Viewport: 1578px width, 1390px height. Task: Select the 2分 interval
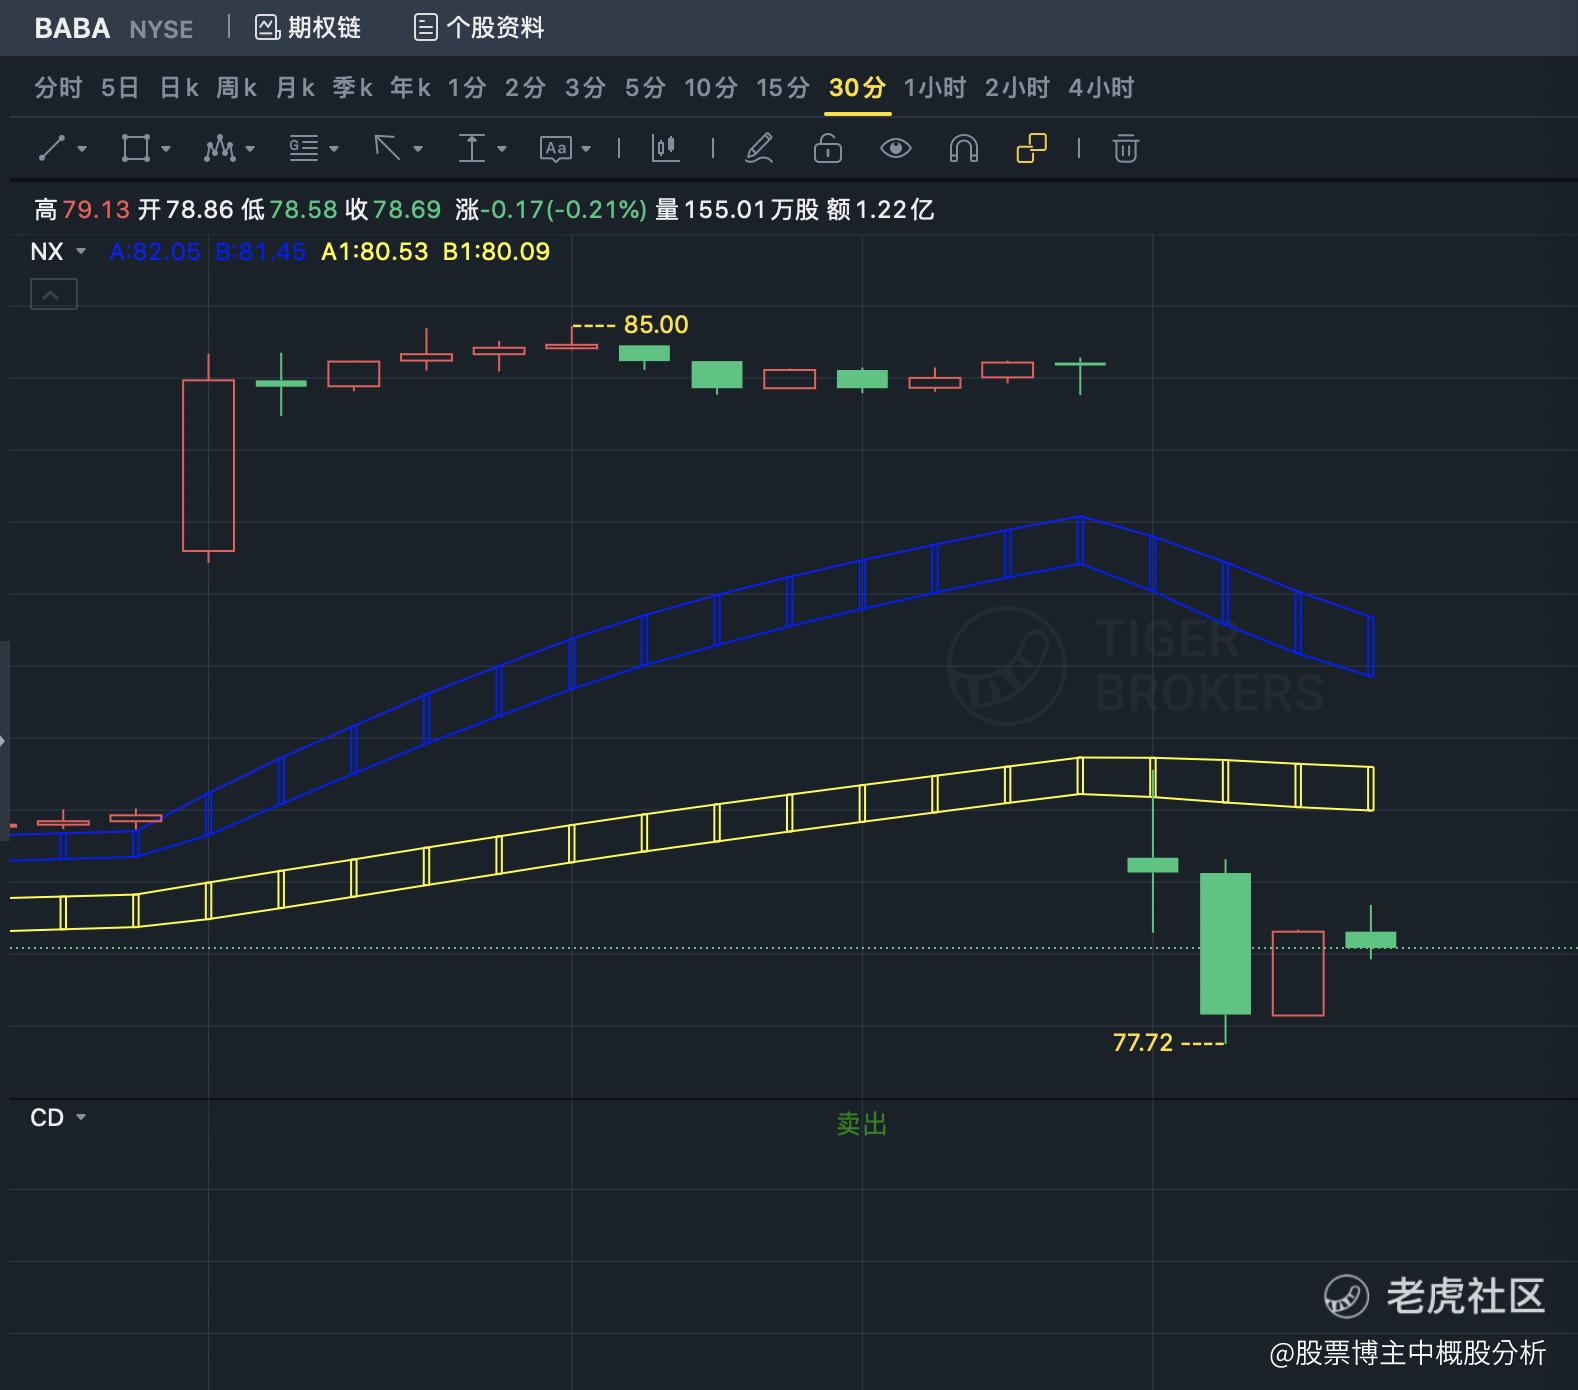pyautogui.click(x=525, y=88)
